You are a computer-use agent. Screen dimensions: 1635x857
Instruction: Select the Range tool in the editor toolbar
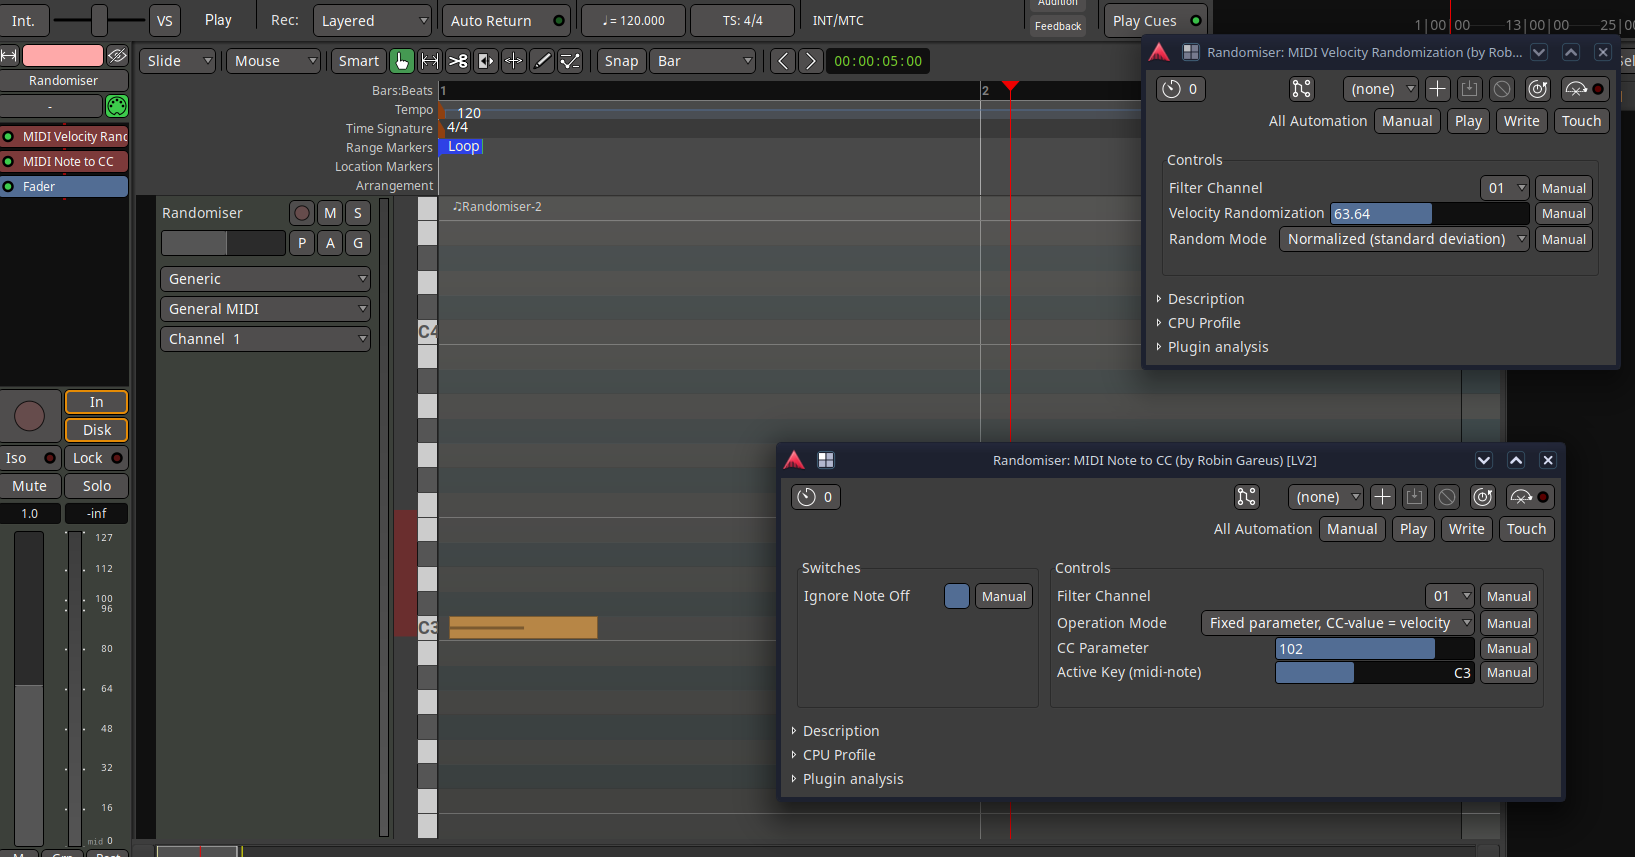click(429, 61)
